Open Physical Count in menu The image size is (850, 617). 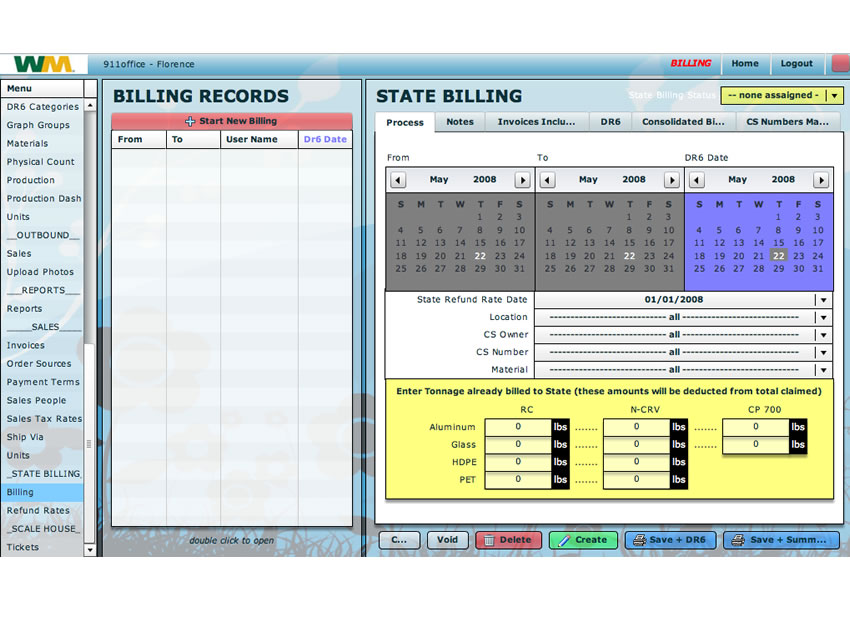(x=42, y=162)
